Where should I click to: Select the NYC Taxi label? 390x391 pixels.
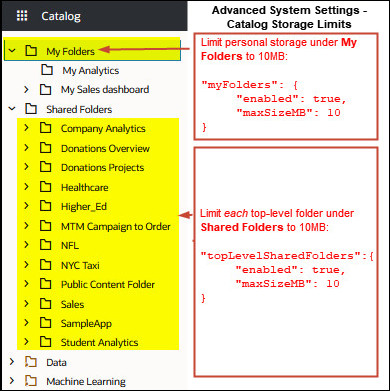tap(80, 265)
